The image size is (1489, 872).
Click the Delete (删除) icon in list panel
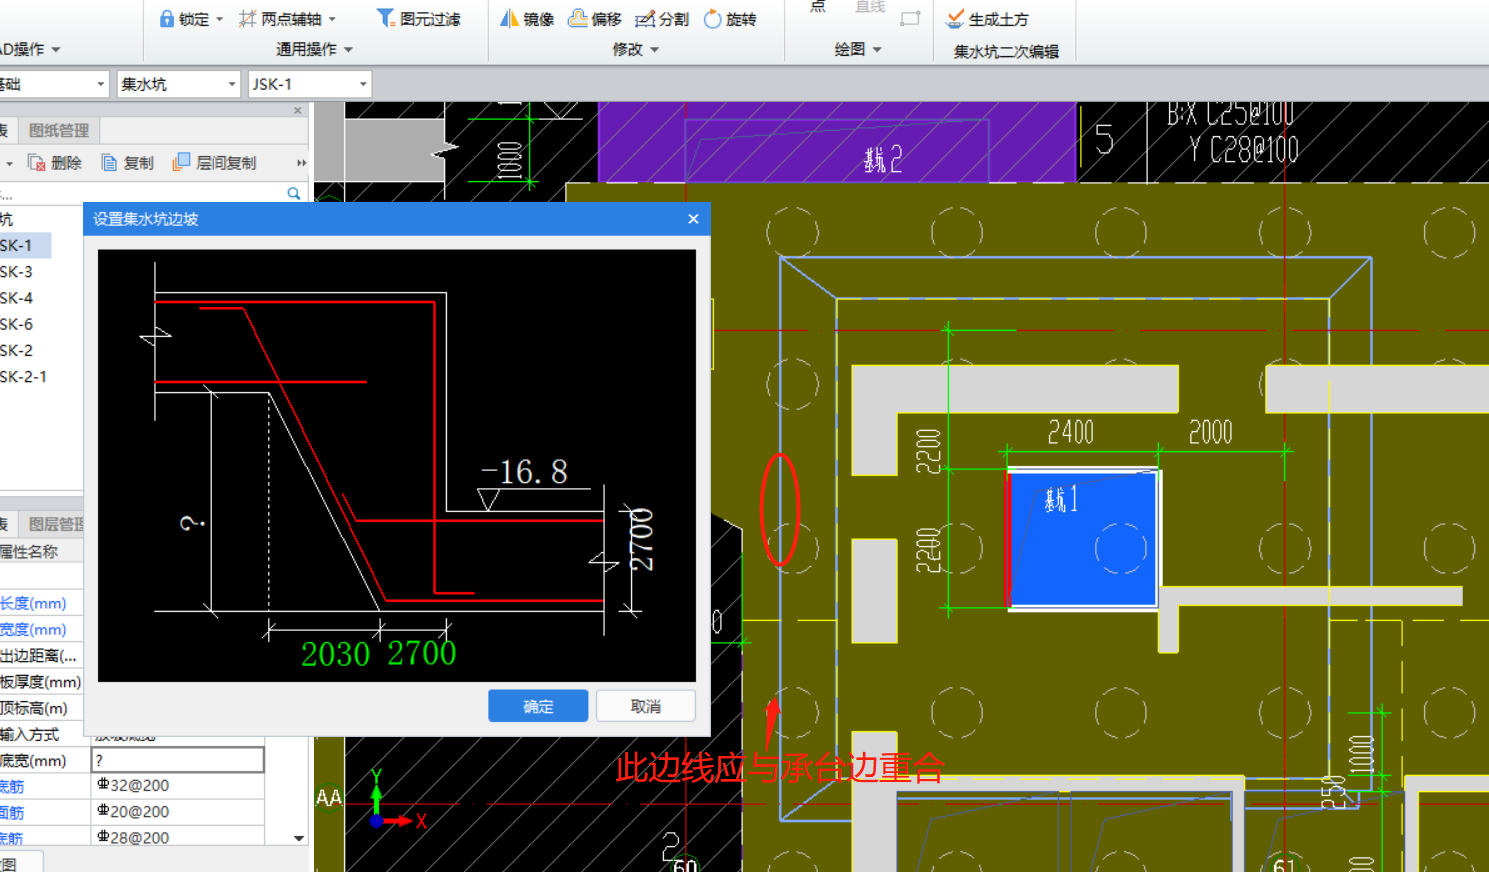36,162
